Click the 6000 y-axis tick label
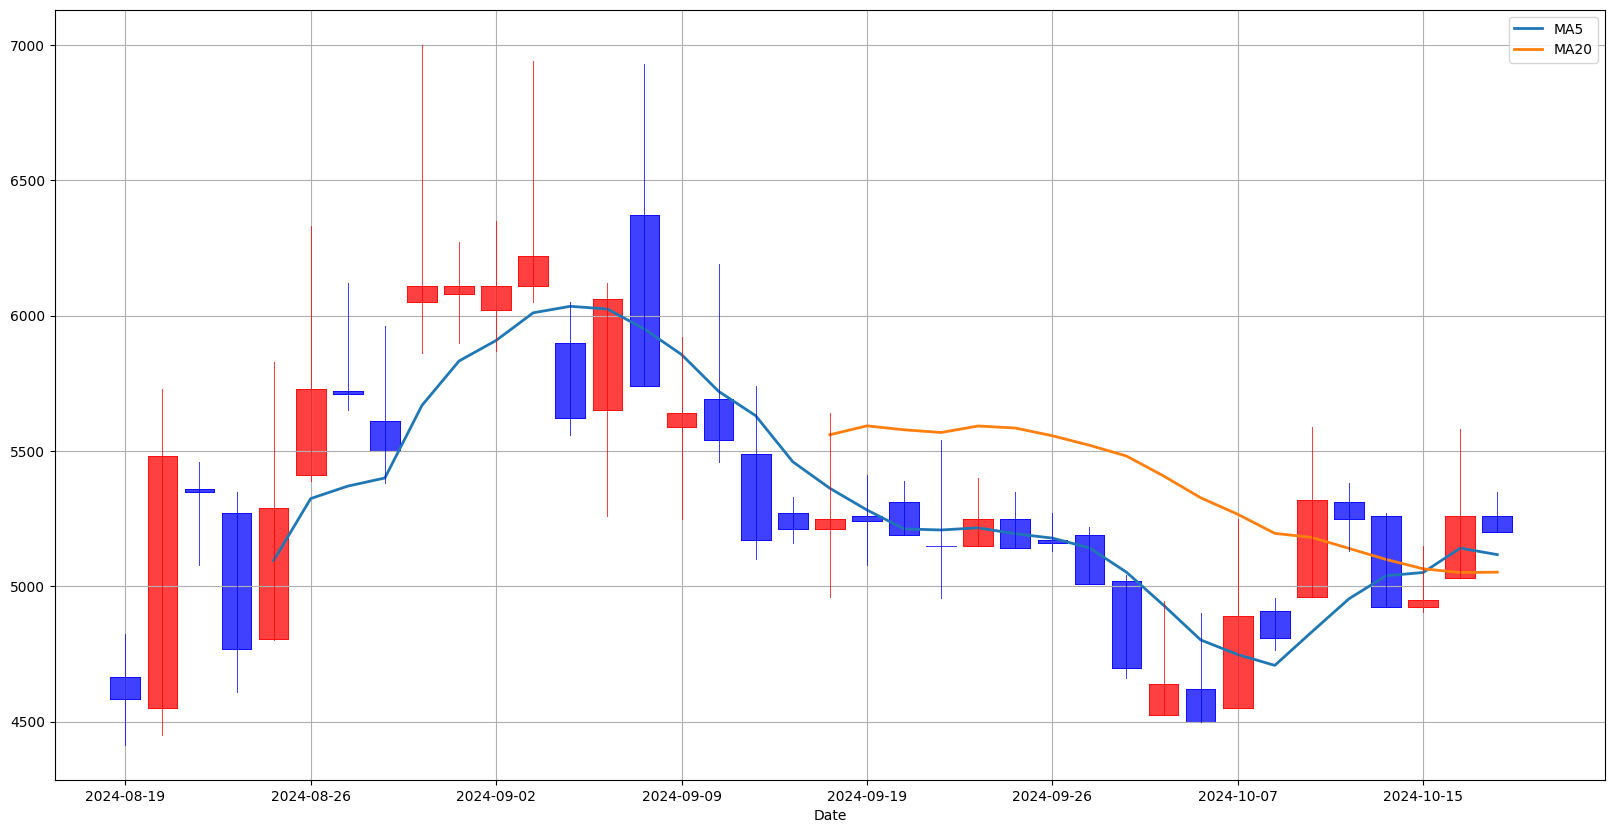This screenshot has height=833, width=1614. [x=28, y=316]
